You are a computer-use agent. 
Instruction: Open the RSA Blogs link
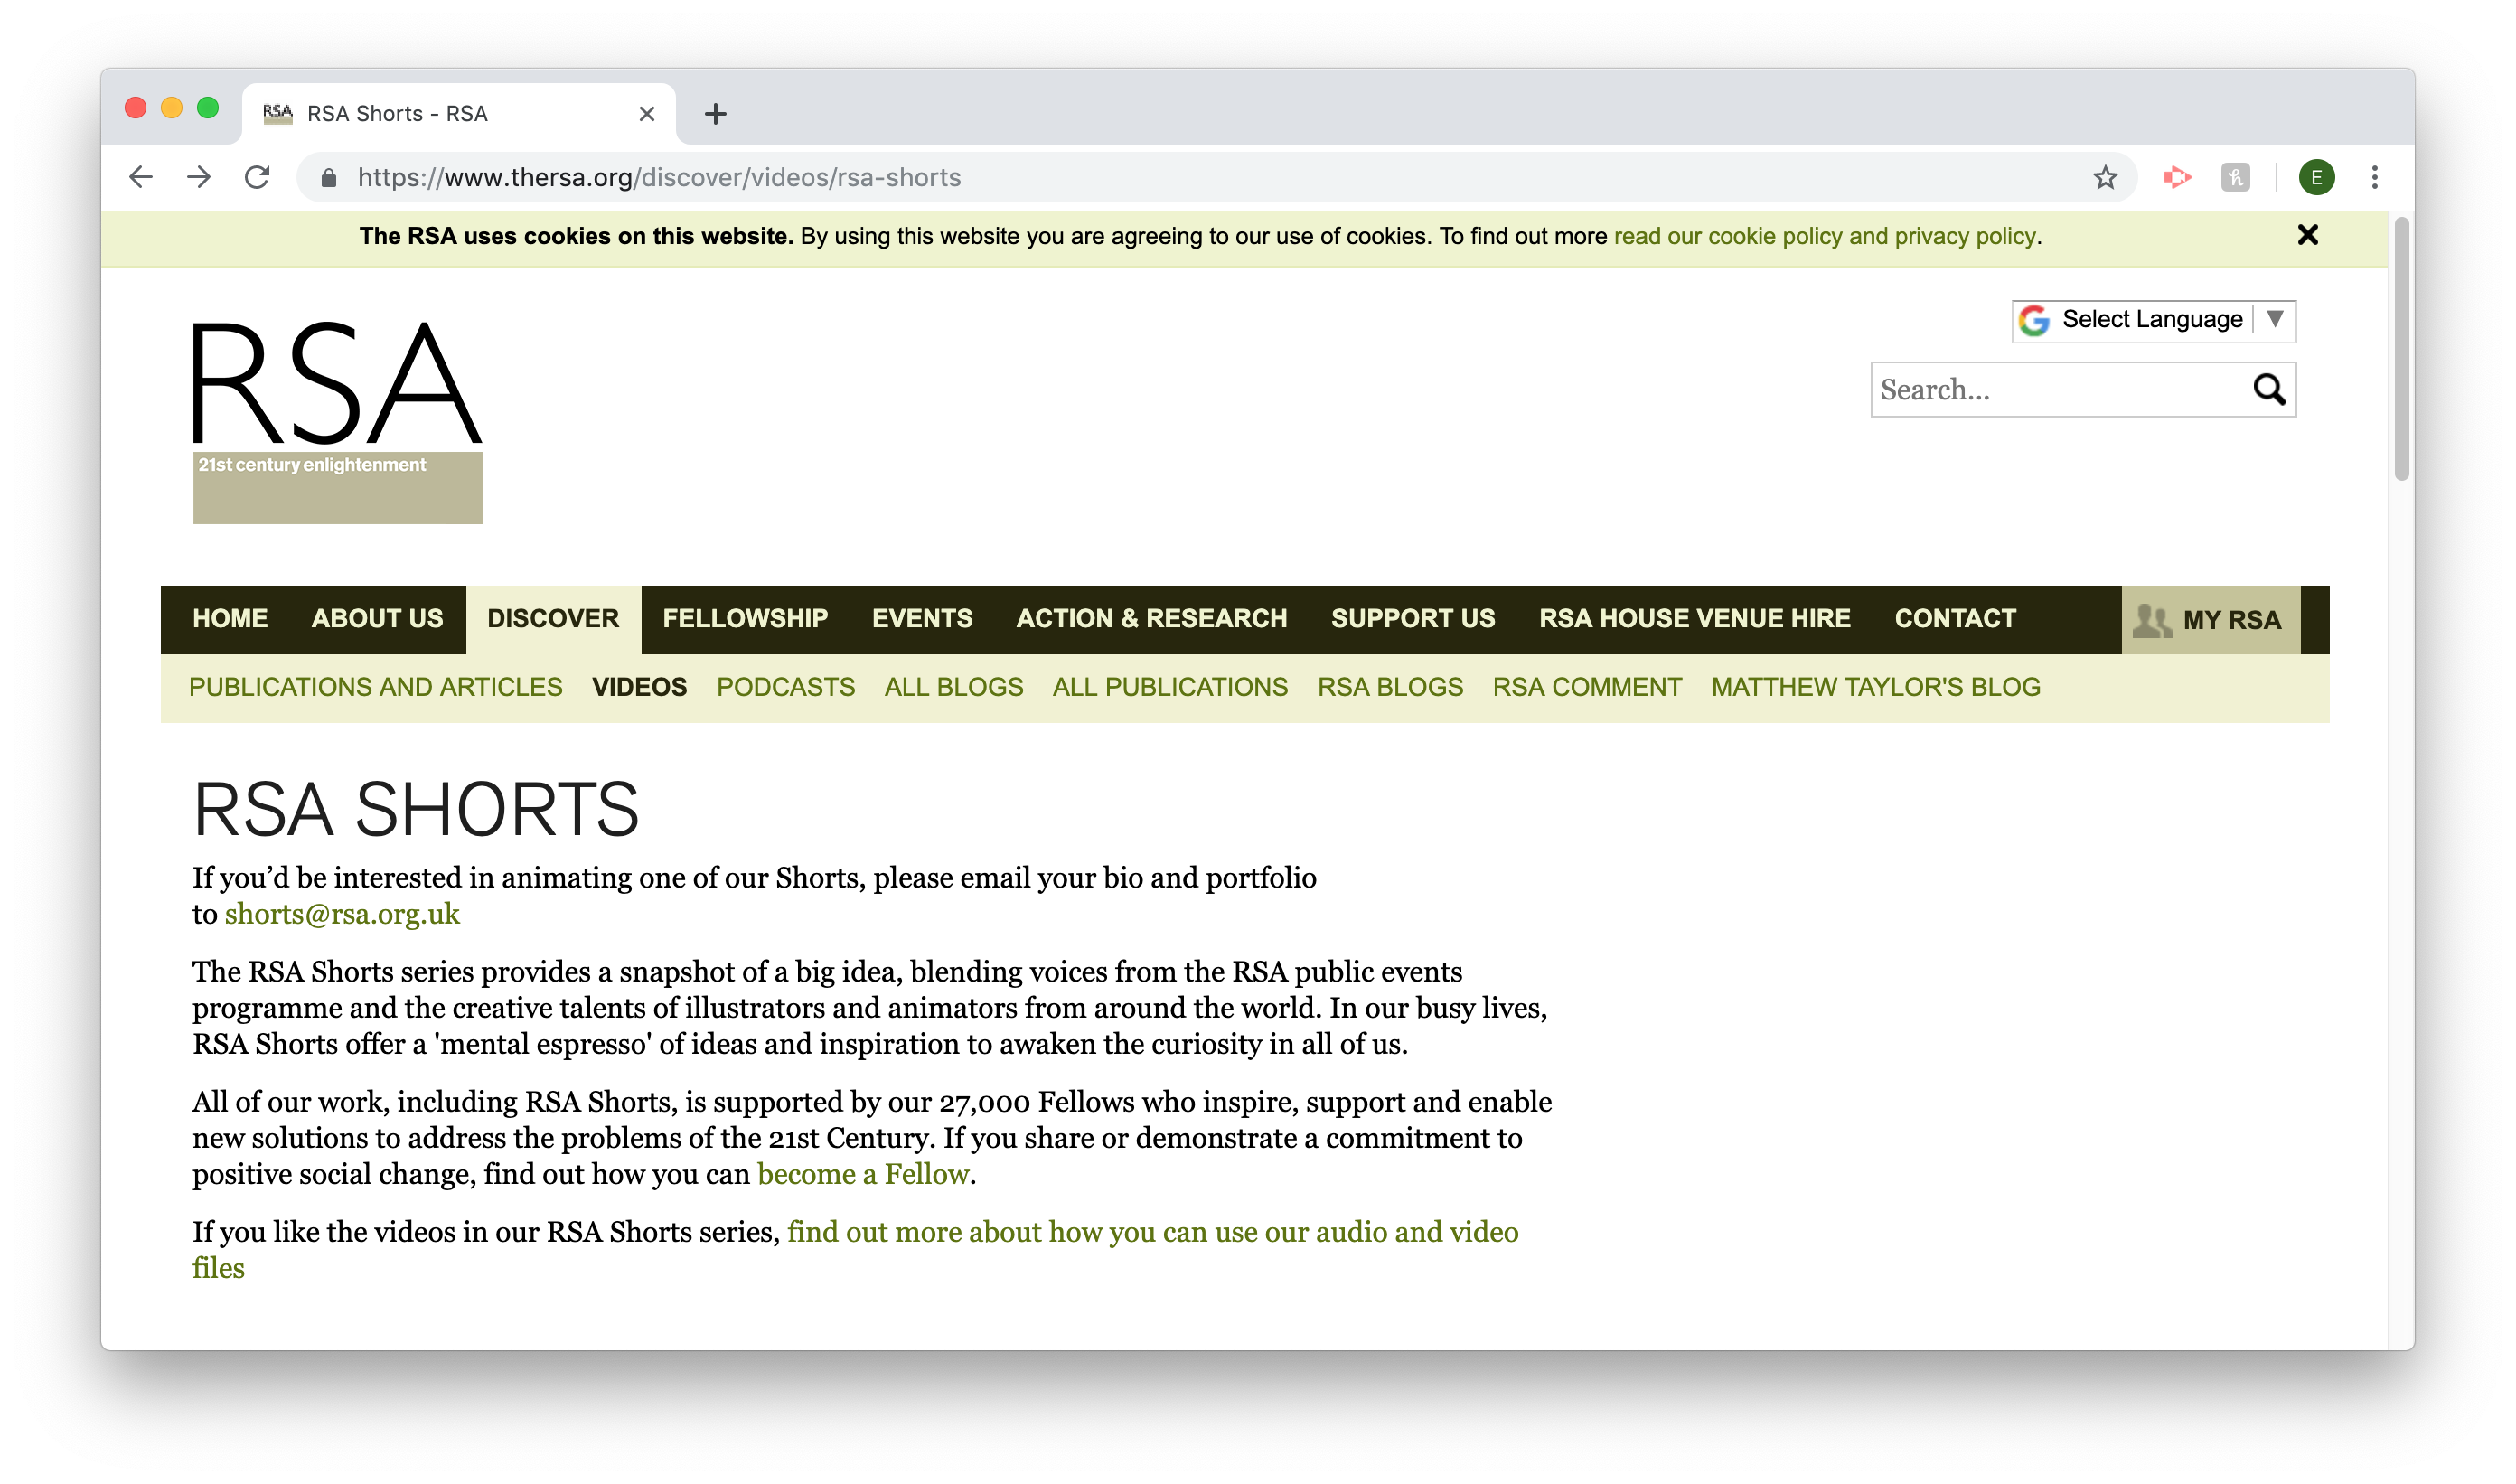pos(1390,687)
